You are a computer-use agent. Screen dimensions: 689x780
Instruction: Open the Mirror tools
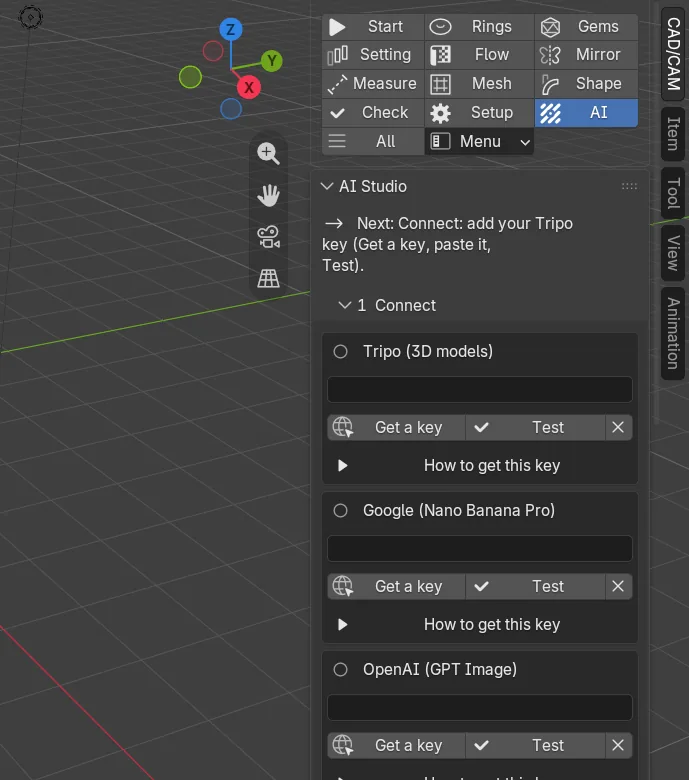tap(587, 55)
